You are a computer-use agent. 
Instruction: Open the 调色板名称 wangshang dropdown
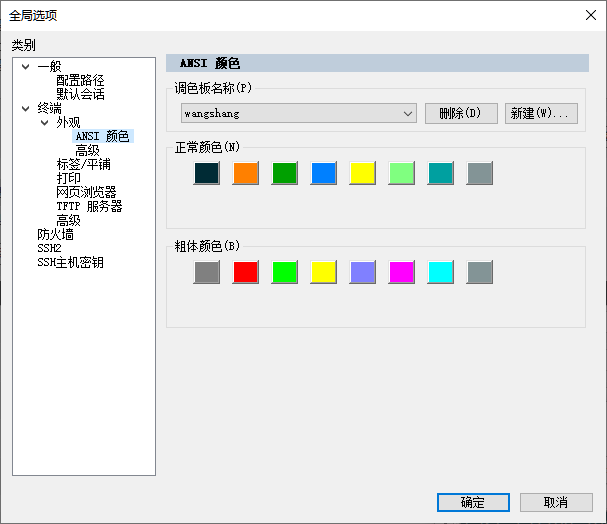pyautogui.click(x=299, y=113)
